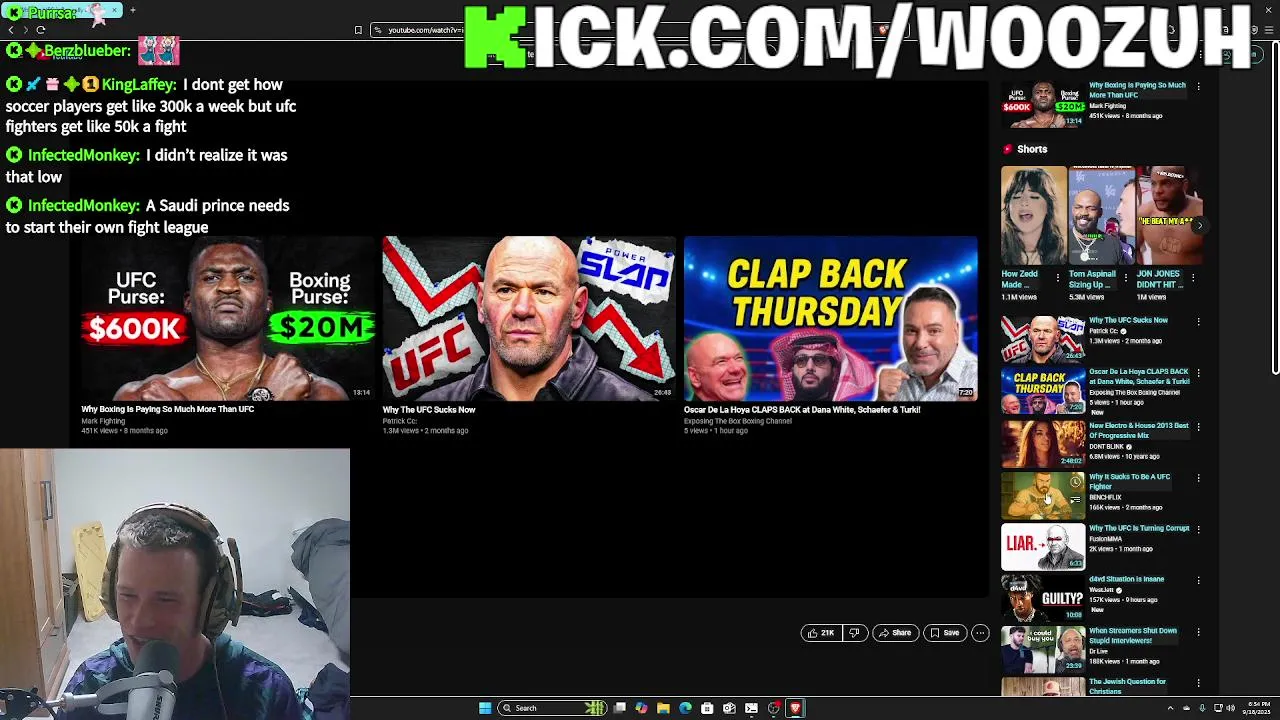Open options for 'The Jewish Question for Christians'

[1198, 684]
